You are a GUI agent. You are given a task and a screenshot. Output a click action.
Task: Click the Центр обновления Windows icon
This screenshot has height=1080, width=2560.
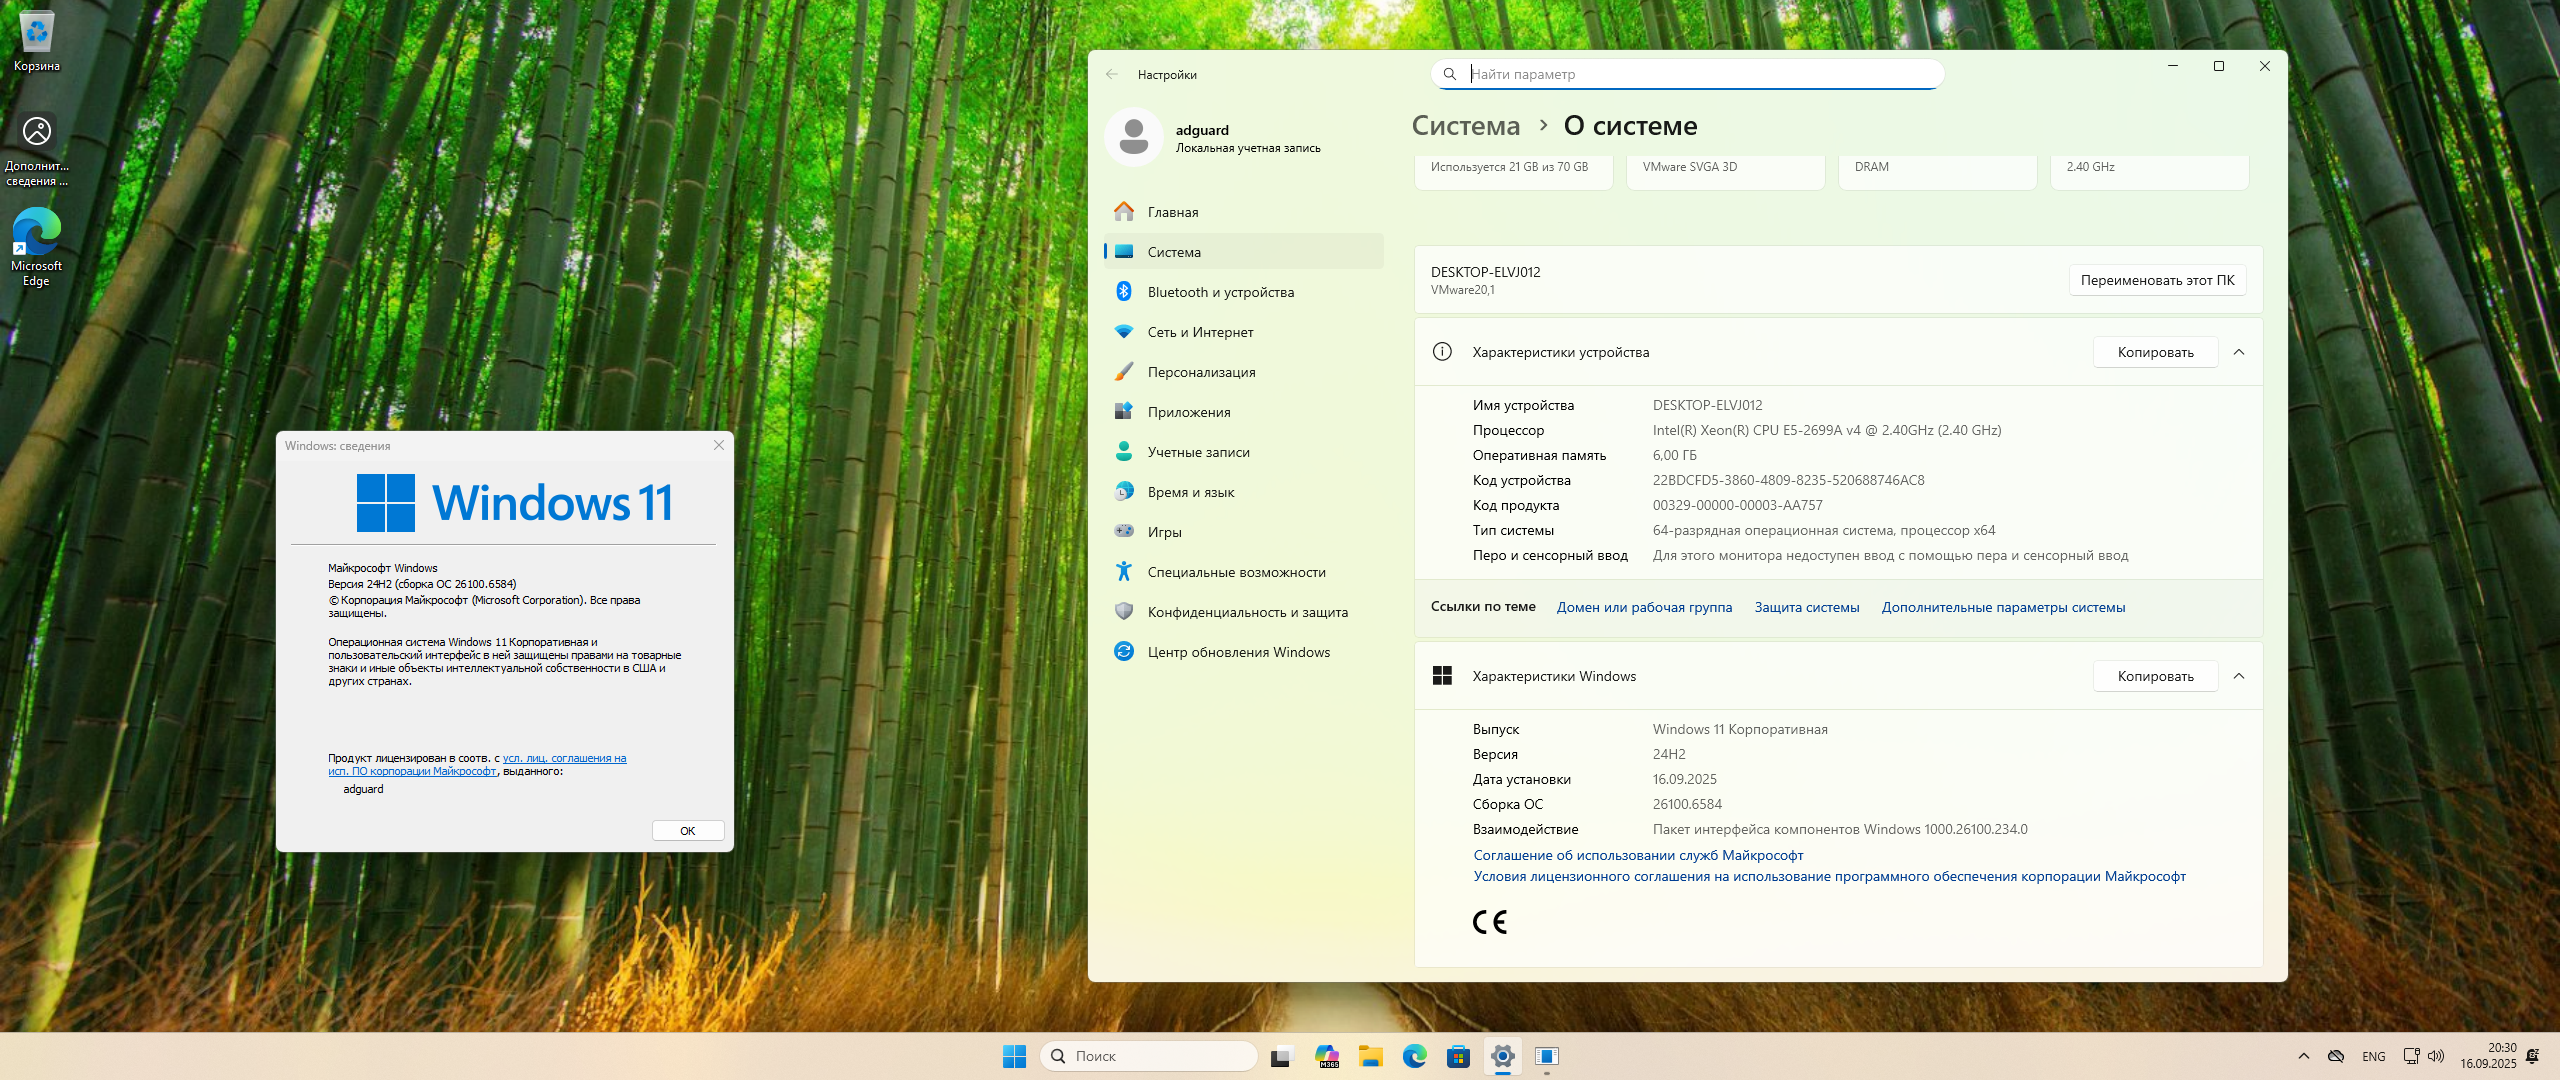click(x=1124, y=652)
